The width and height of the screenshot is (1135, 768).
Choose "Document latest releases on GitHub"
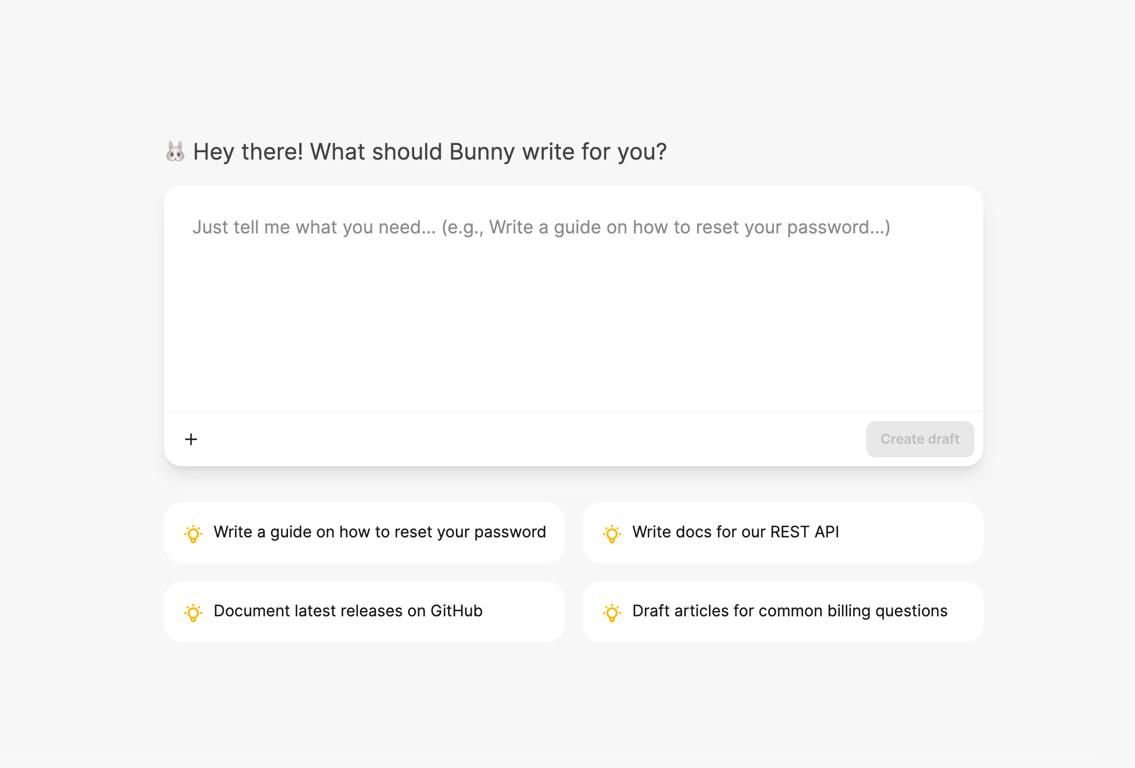coord(364,611)
